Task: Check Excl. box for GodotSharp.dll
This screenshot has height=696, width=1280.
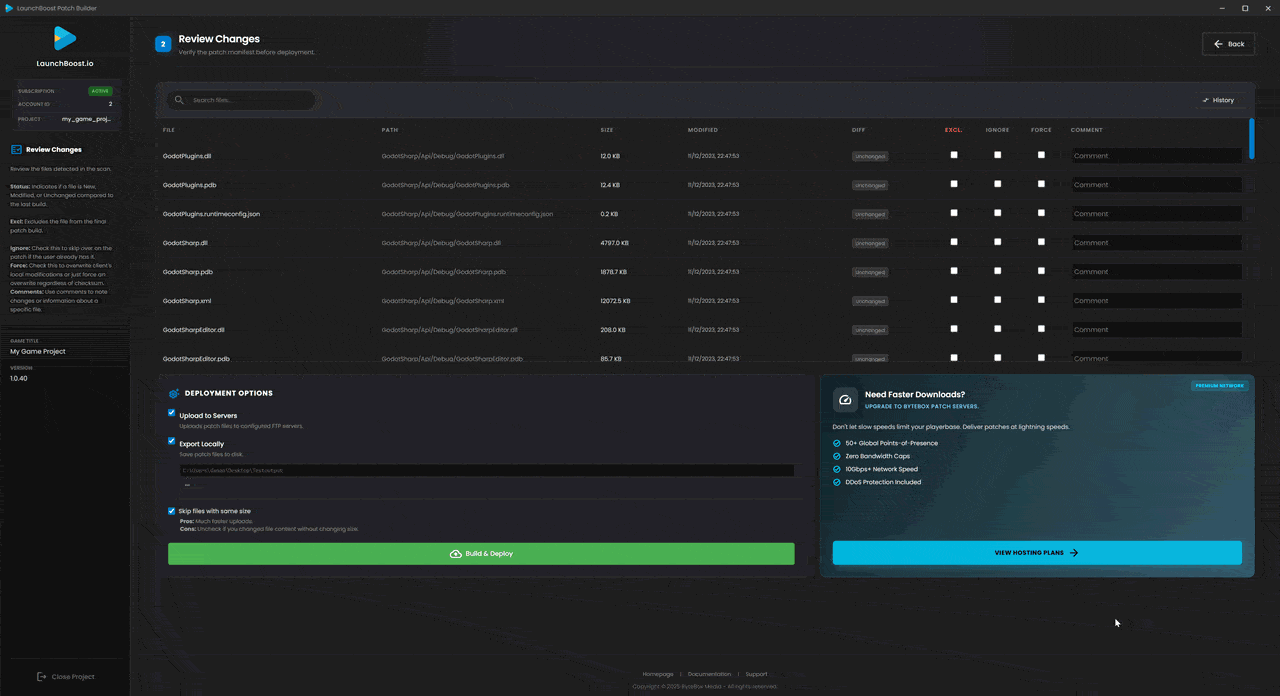Action: click(x=954, y=242)
